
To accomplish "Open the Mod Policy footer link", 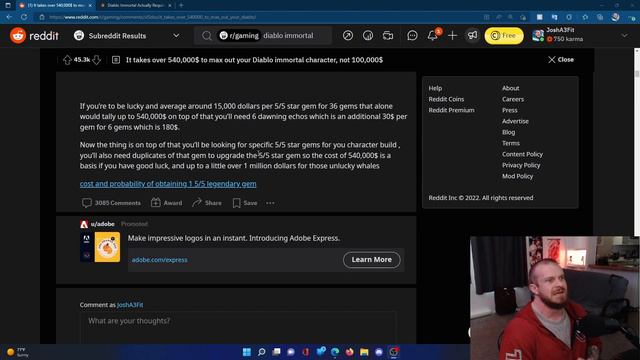I will click(x=517, y=176).
